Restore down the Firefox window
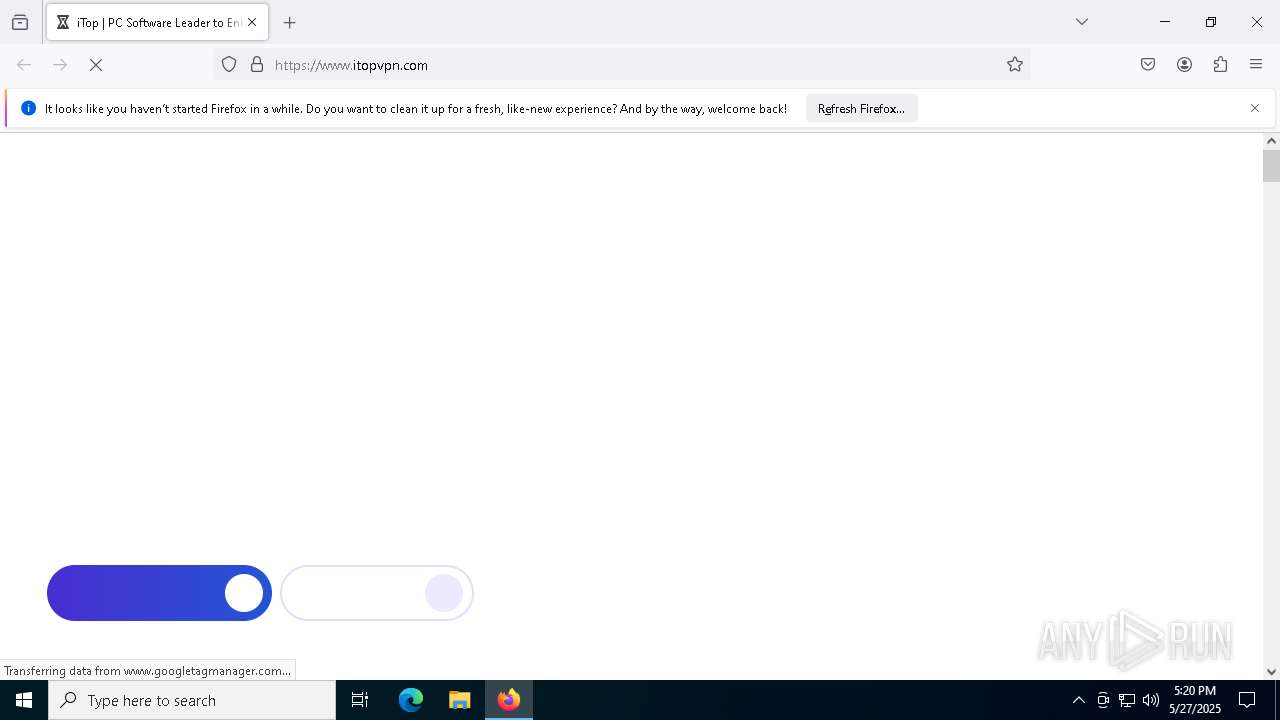The width and height of the screenshot is (1280, 720). [x=1211, y=22]
